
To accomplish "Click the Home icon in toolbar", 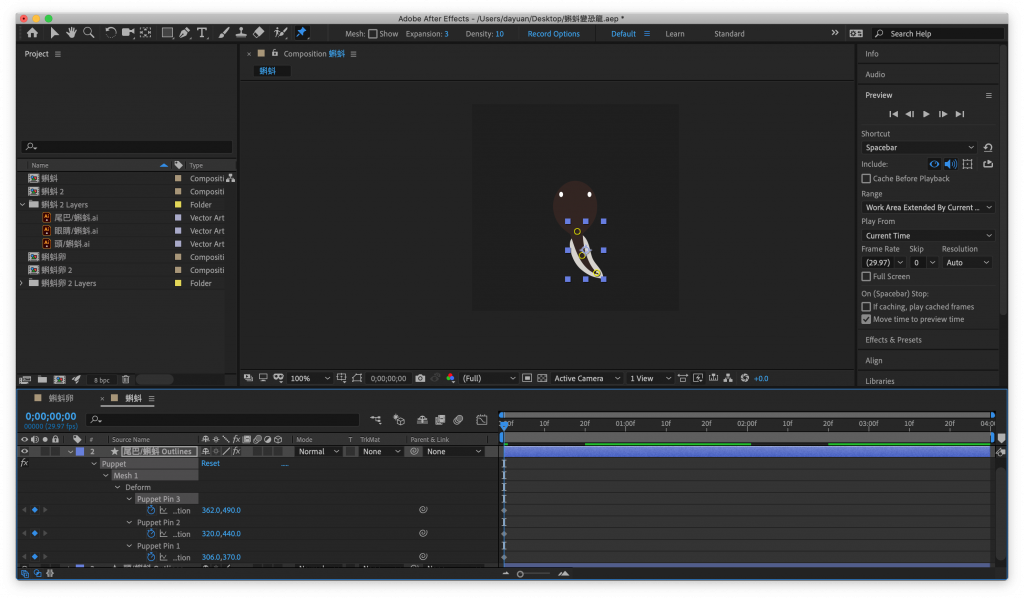I will tap(32, 33).
